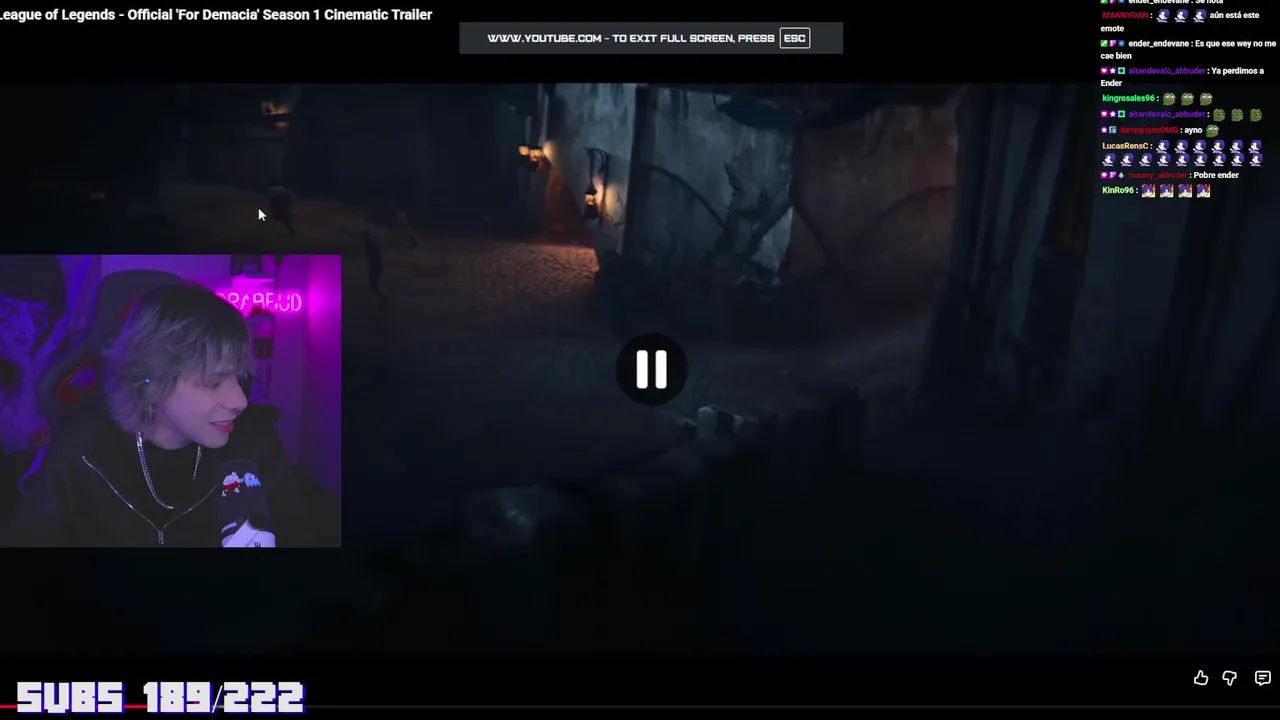Select chat username danyquijasOMG
Screen dimensions: 1280x720
pos(1148,130)
